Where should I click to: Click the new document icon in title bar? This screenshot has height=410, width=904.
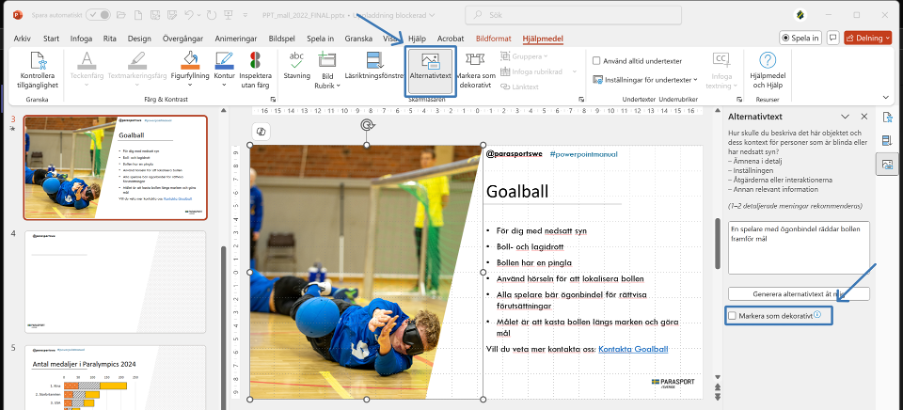137,15
